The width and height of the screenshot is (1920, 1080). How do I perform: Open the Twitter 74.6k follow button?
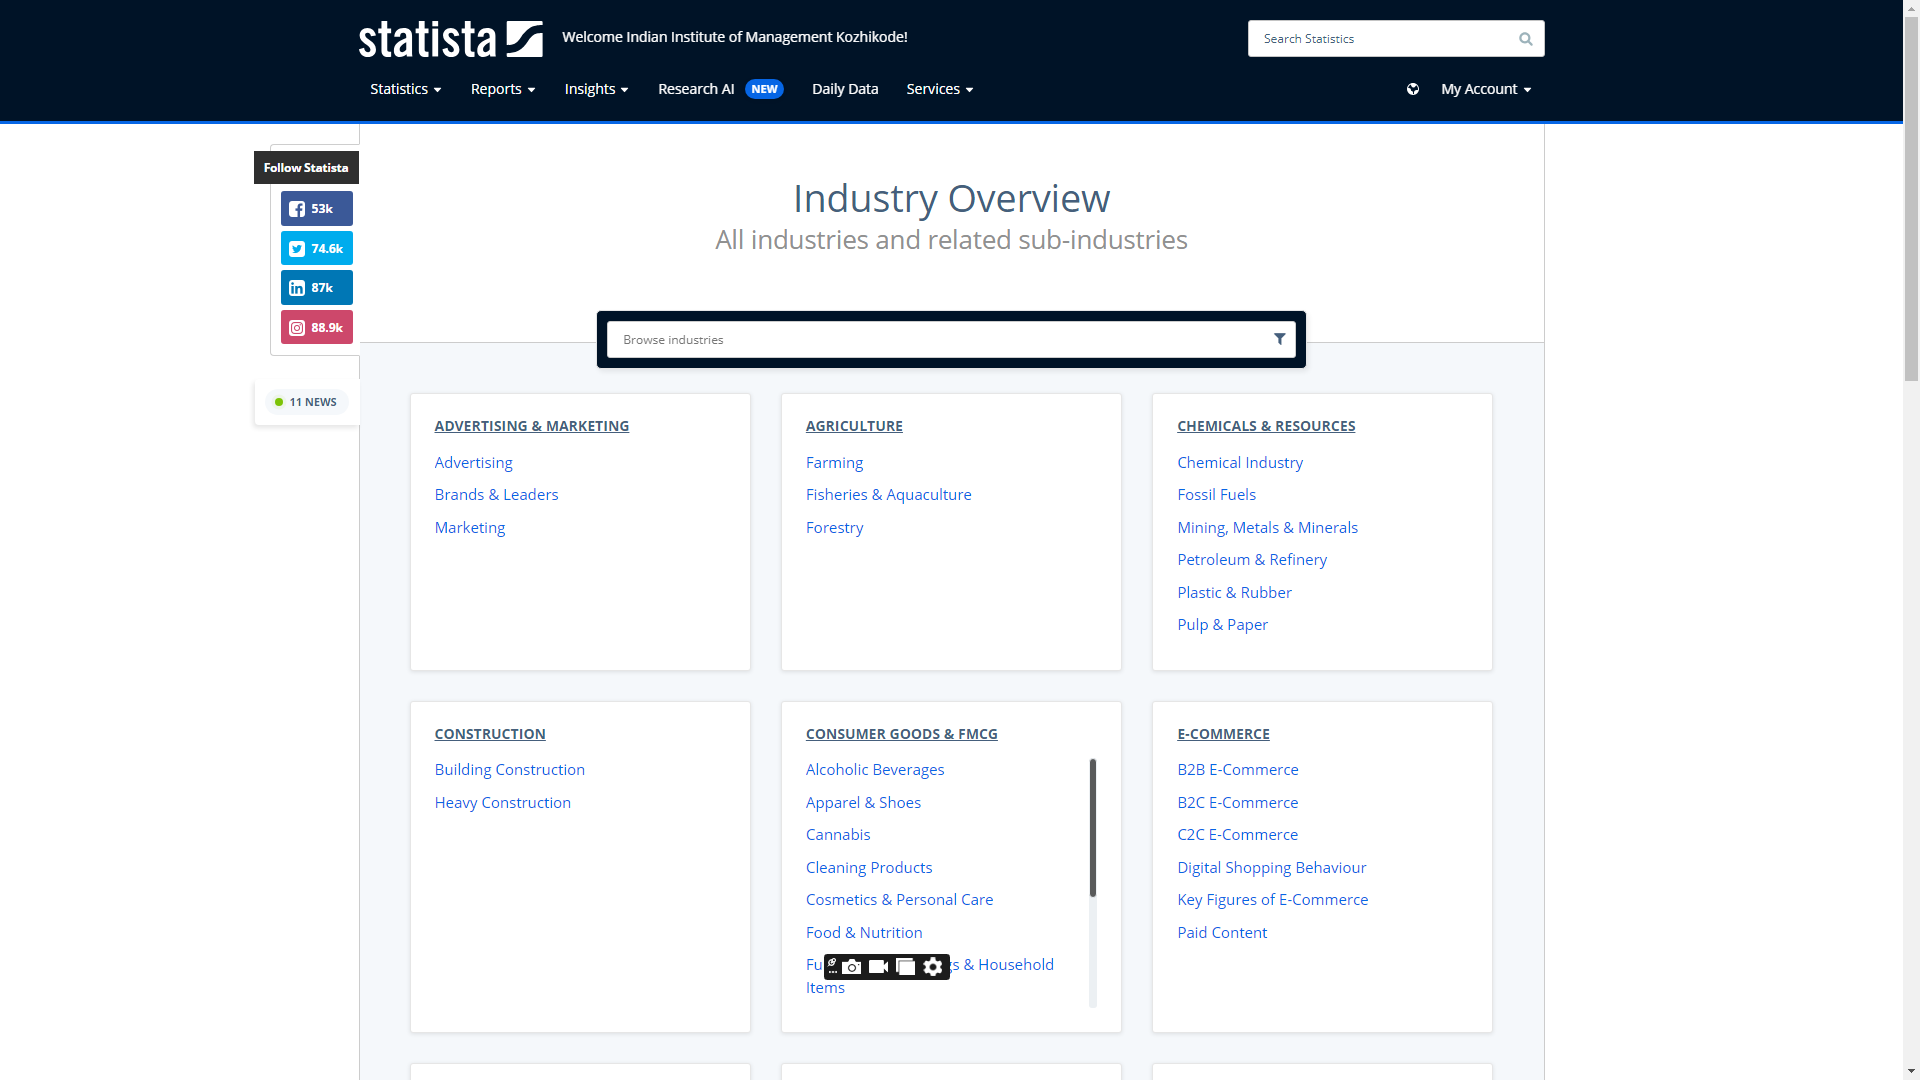click(x=316, y=248)
